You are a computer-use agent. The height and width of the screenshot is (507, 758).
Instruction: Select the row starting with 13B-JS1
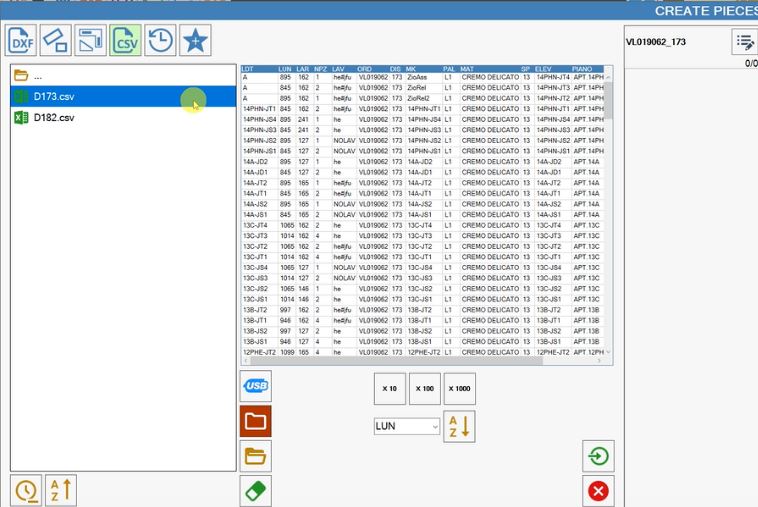coord(423,342)
